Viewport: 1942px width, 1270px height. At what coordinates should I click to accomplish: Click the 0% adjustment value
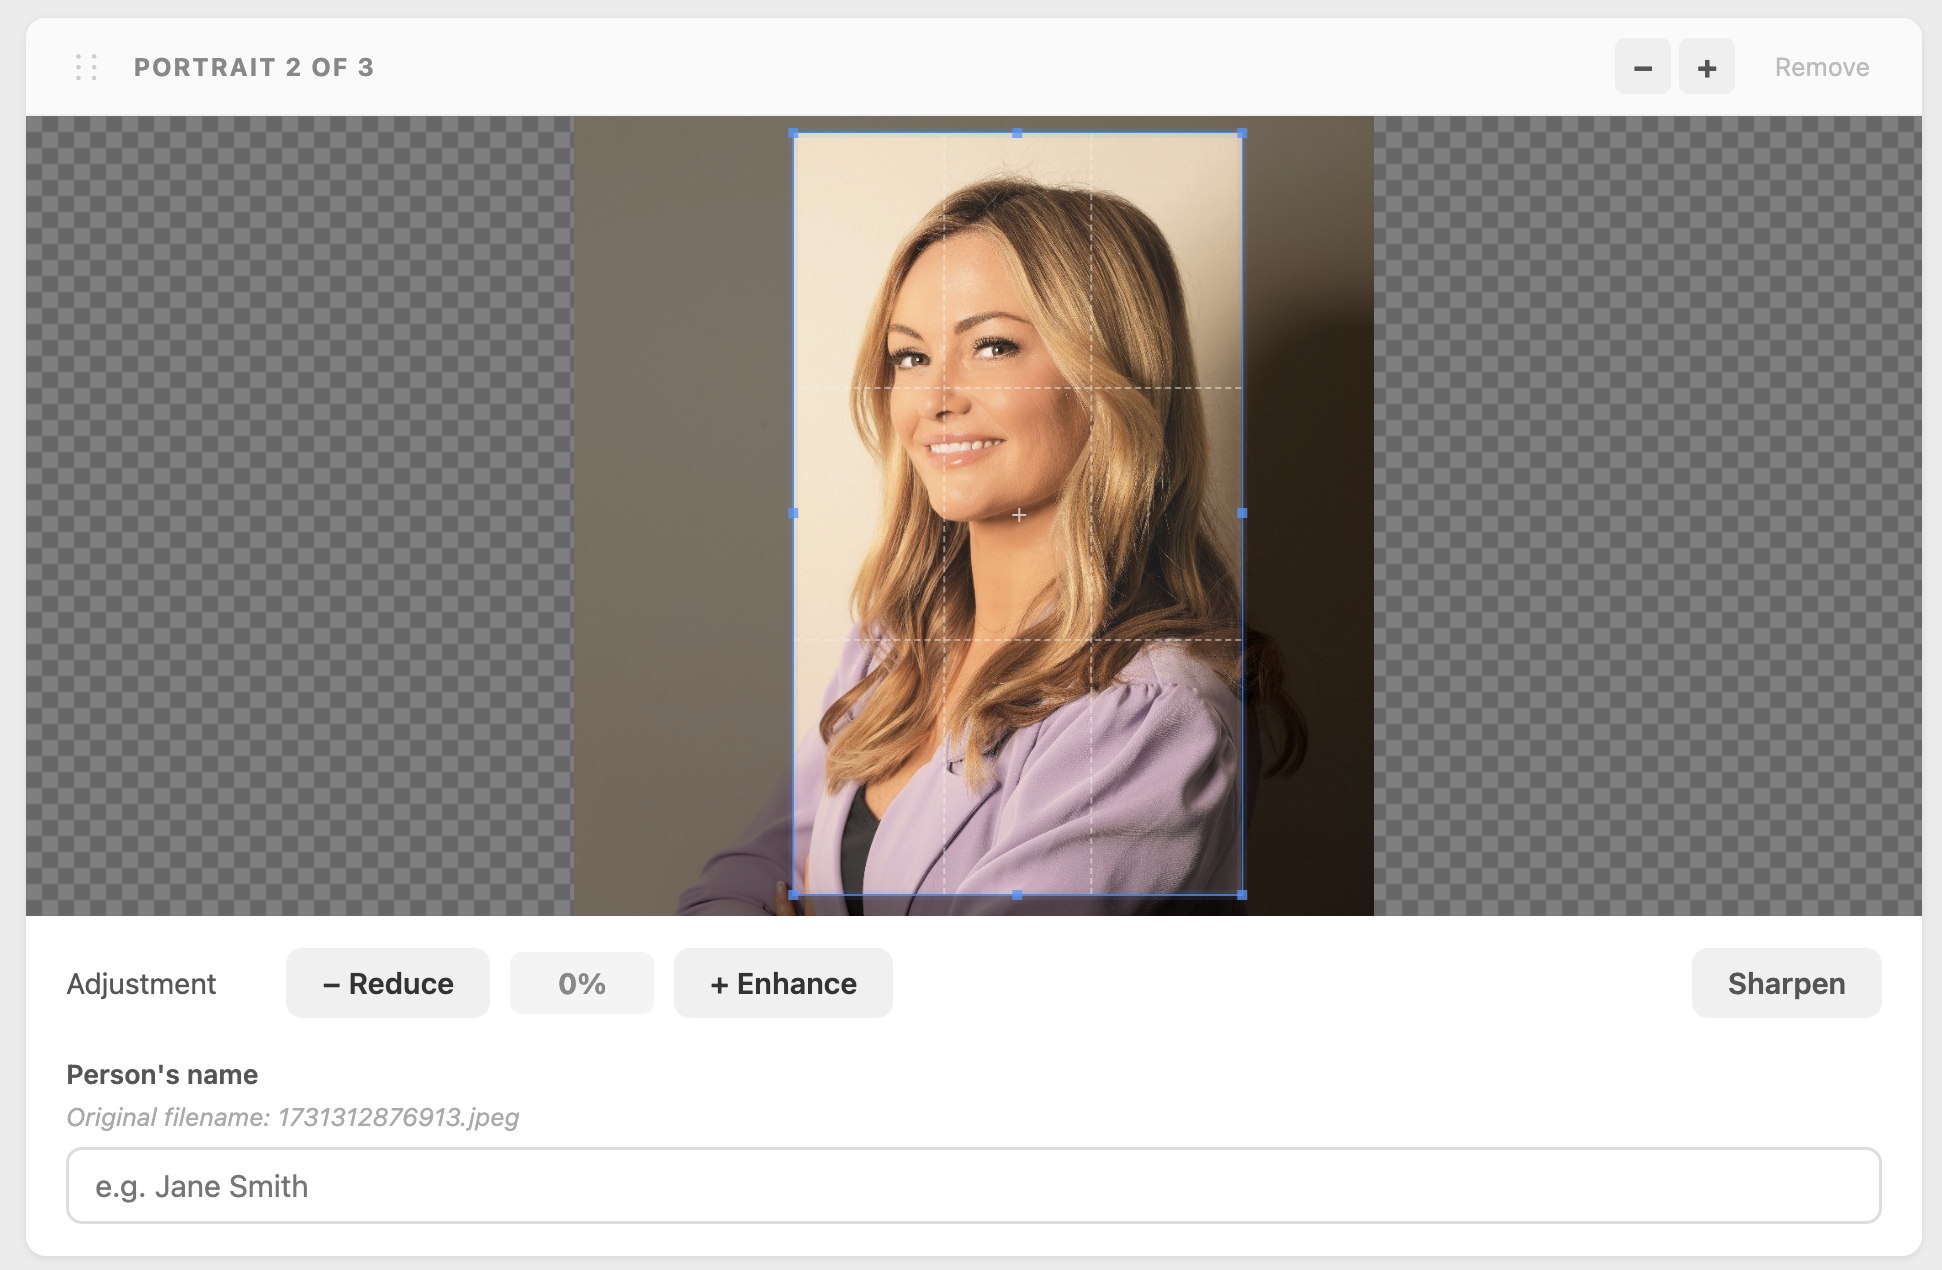582,983
